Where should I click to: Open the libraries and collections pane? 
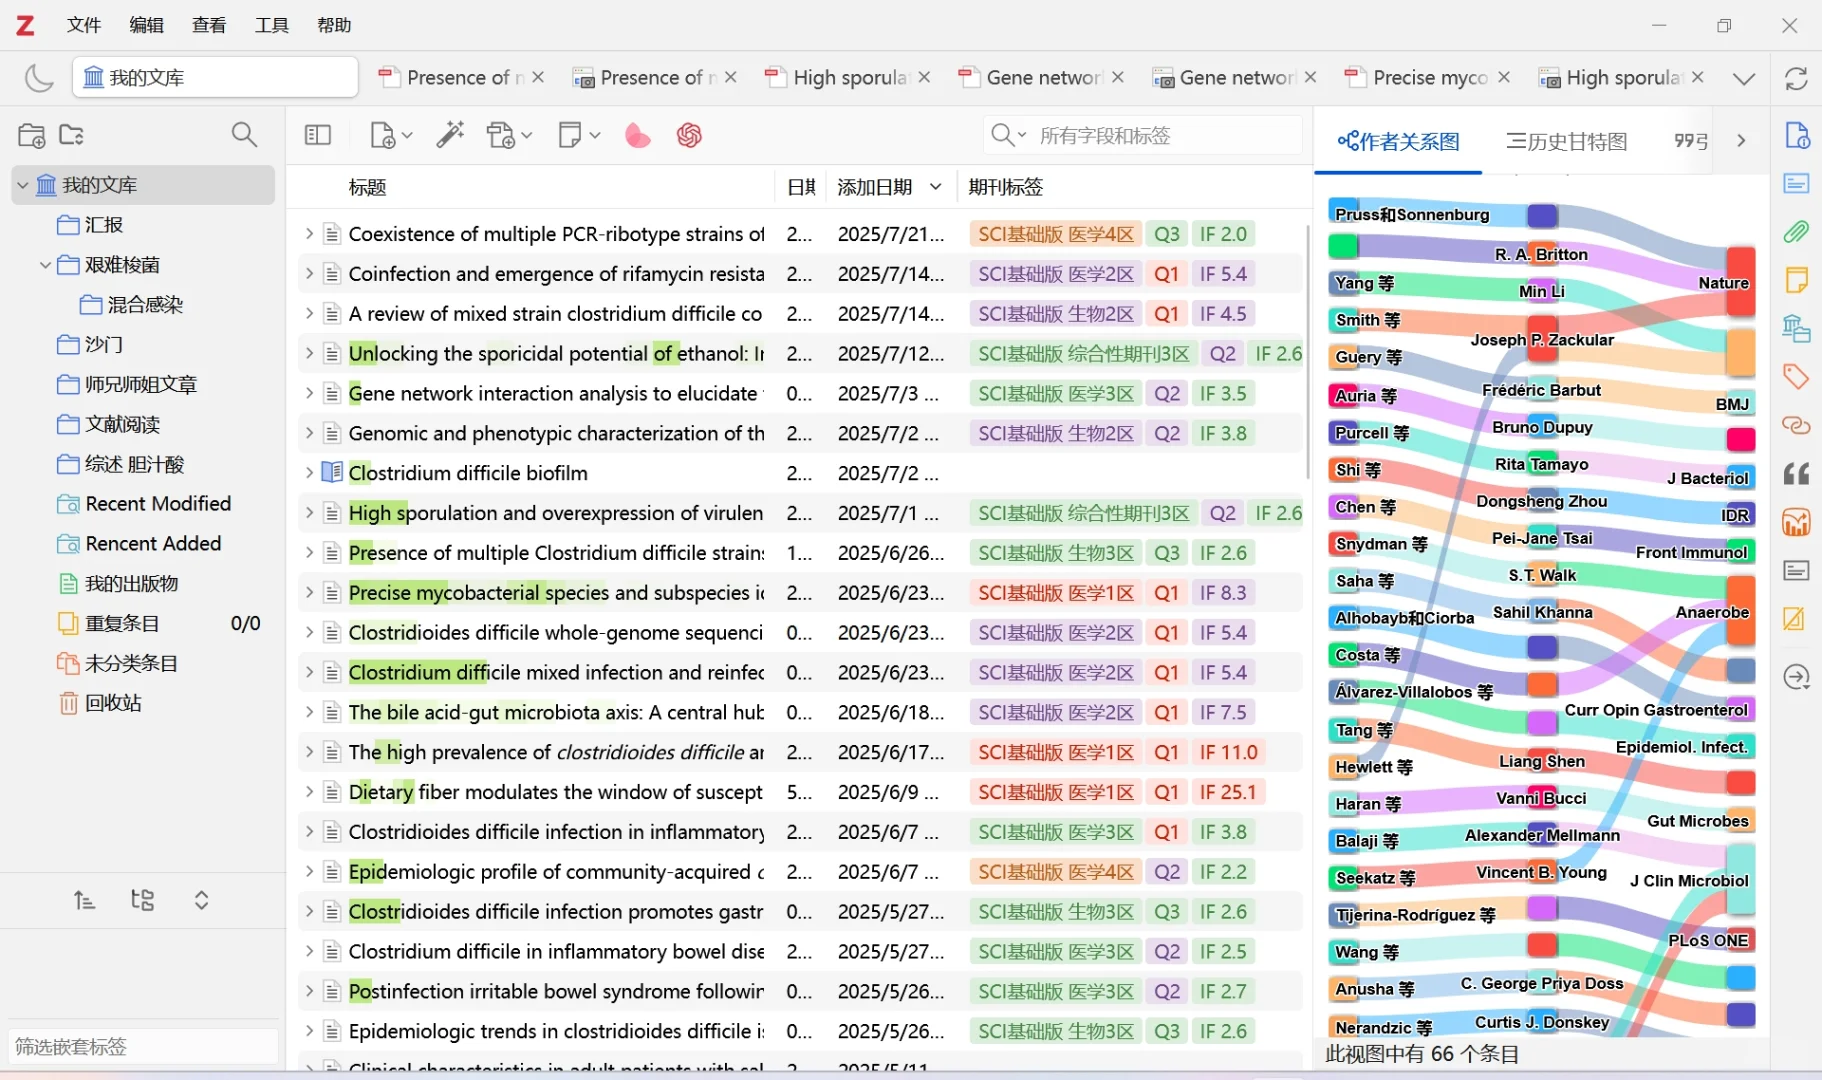(x=1797, y=329)
